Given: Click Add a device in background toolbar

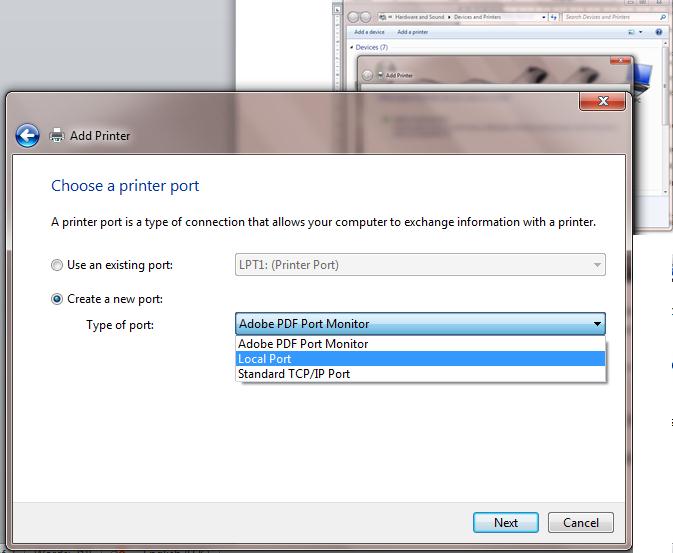Looking at the screenshot, I should coord(369,32).
